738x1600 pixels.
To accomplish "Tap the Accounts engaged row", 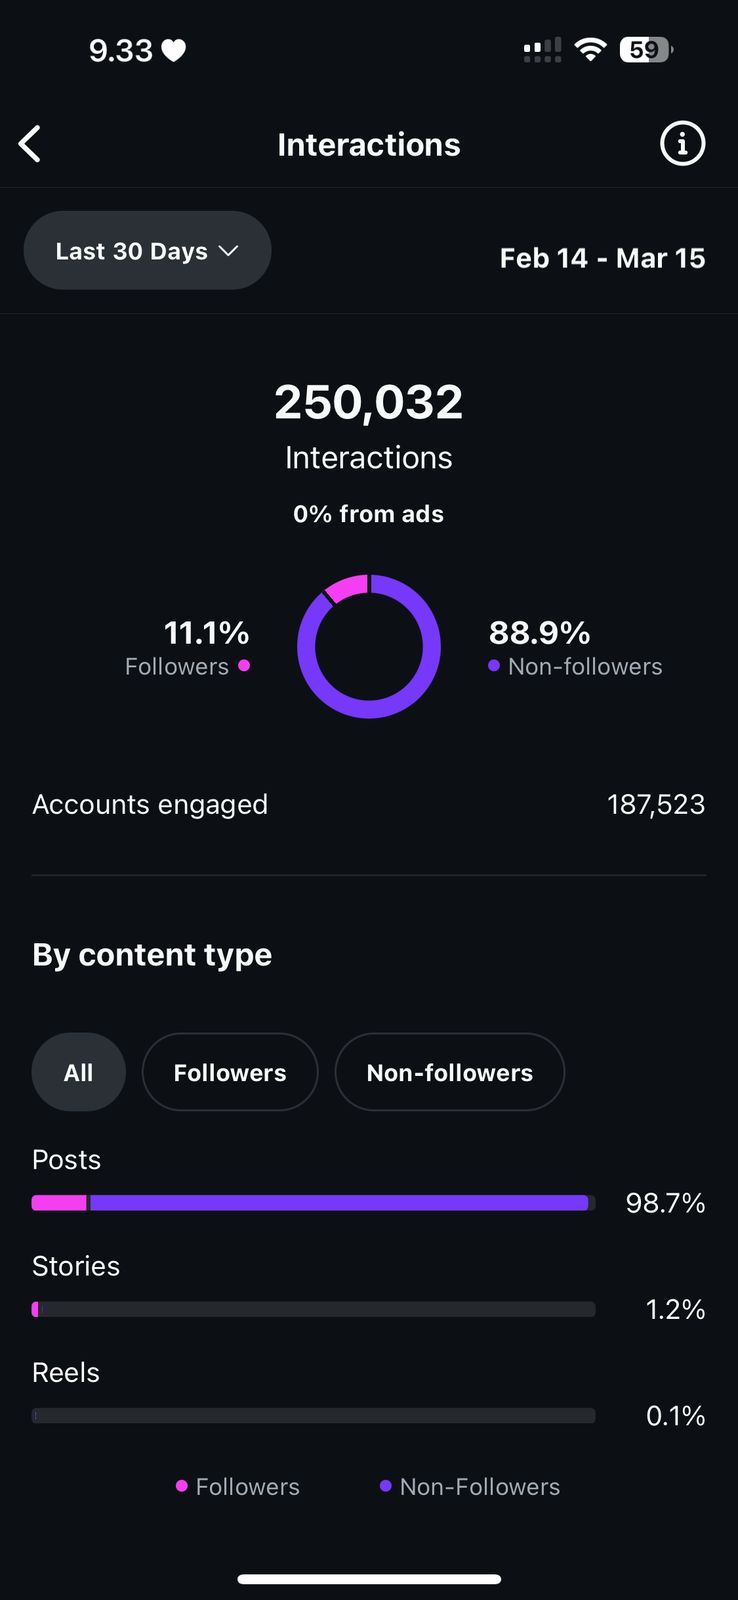I will [368, 804].
